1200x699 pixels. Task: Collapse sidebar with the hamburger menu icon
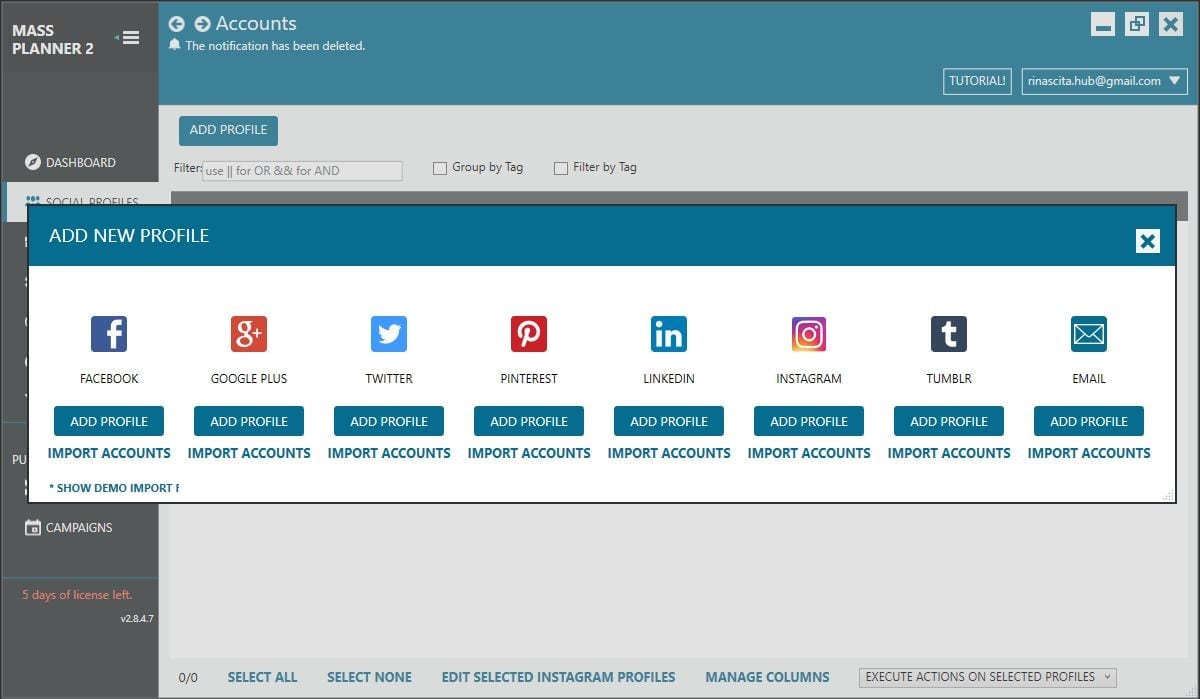click(131, 38)
